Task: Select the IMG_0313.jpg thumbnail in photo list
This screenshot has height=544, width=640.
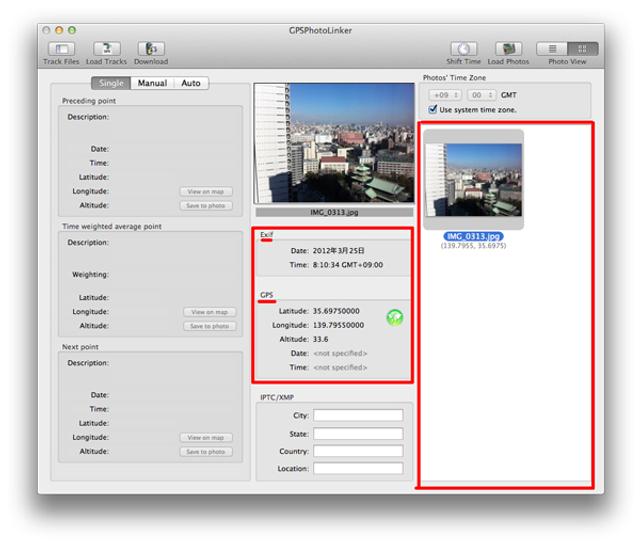Action: pos(474,180)
